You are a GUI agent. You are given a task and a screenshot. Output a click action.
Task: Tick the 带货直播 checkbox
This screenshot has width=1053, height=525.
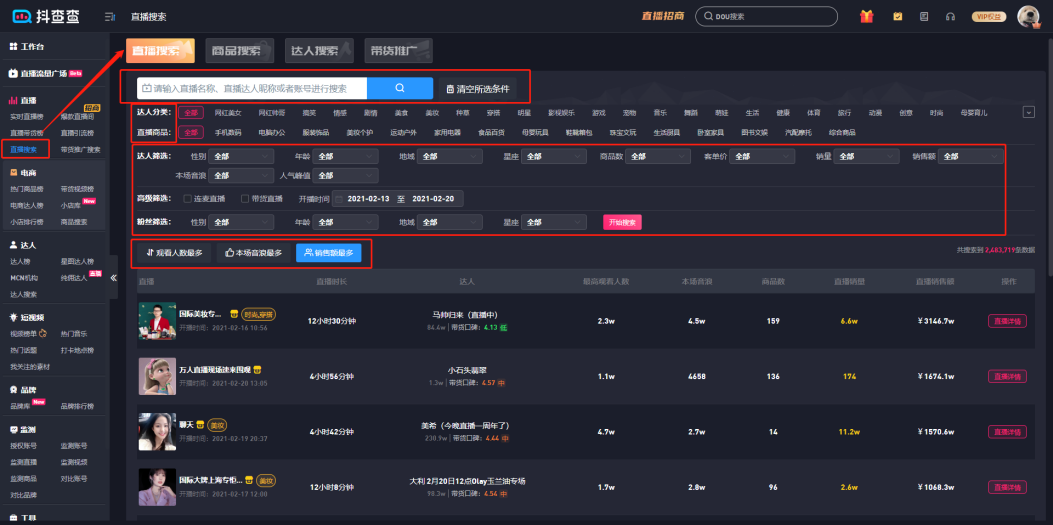point(245,199)
